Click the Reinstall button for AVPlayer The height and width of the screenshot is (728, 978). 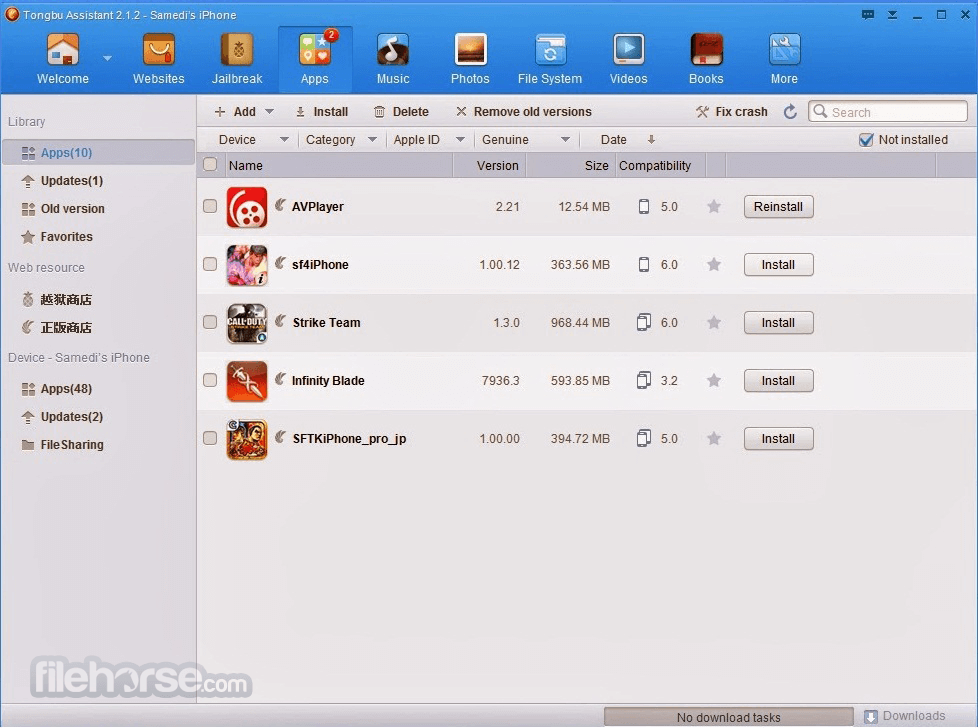tap(778, 206)
